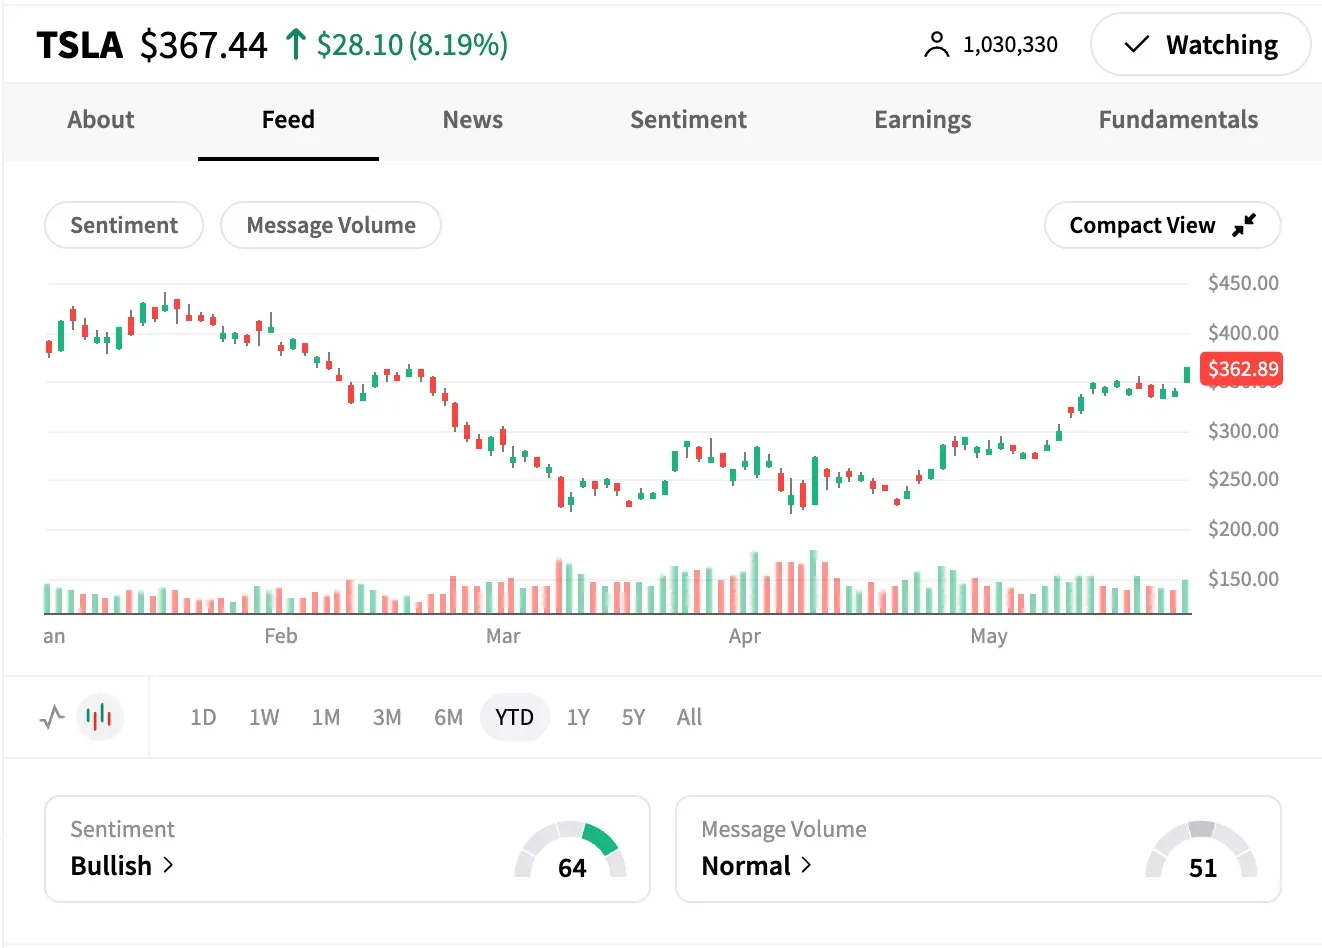Click the $450.00 price axis label
This screenshot has width=1322, height=948.
point(1243,283)
